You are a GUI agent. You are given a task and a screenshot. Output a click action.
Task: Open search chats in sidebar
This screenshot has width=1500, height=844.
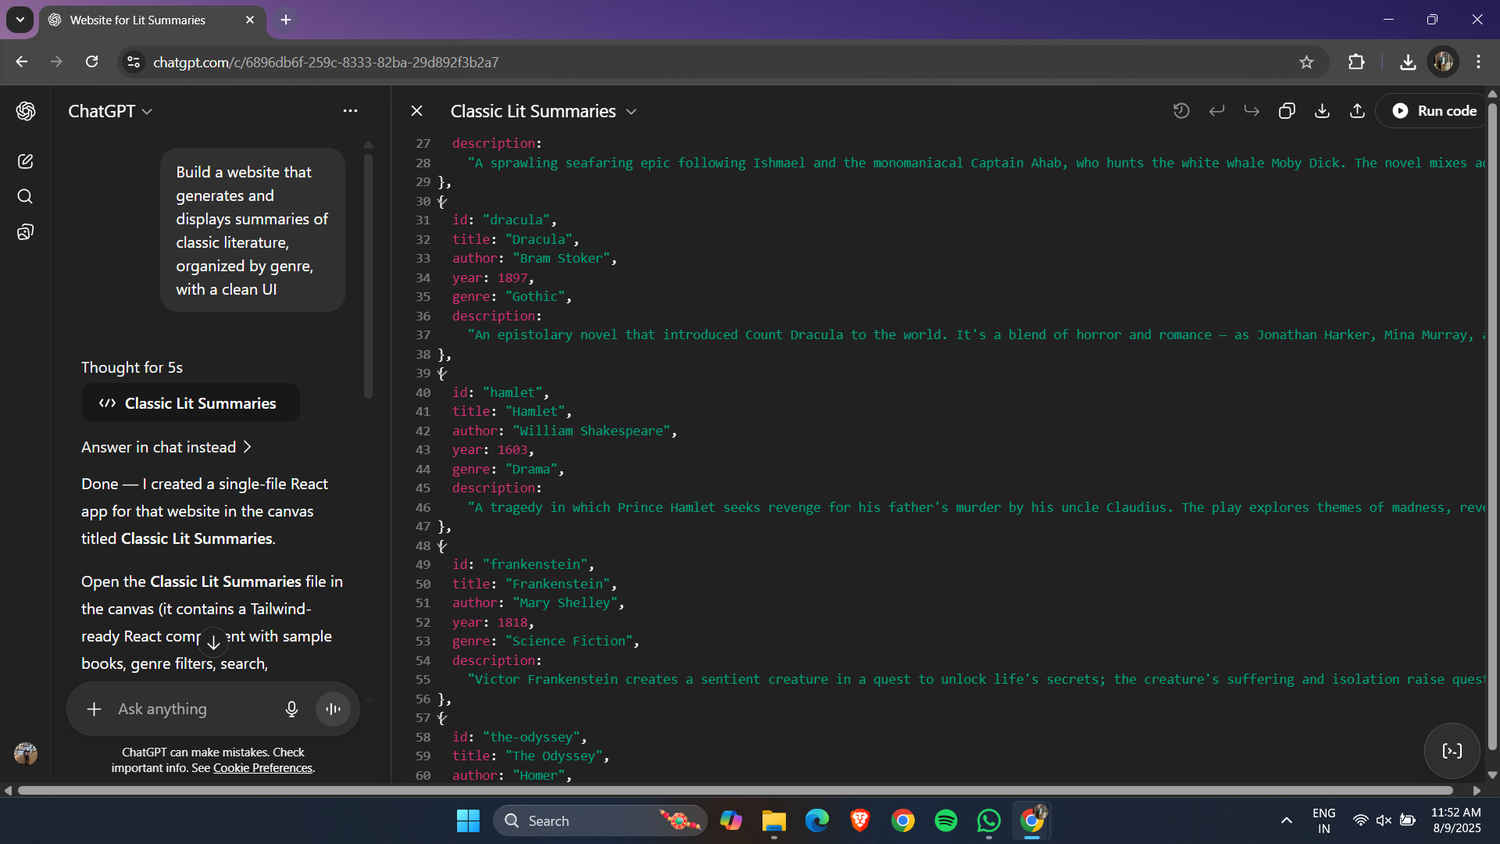[25, 197]
